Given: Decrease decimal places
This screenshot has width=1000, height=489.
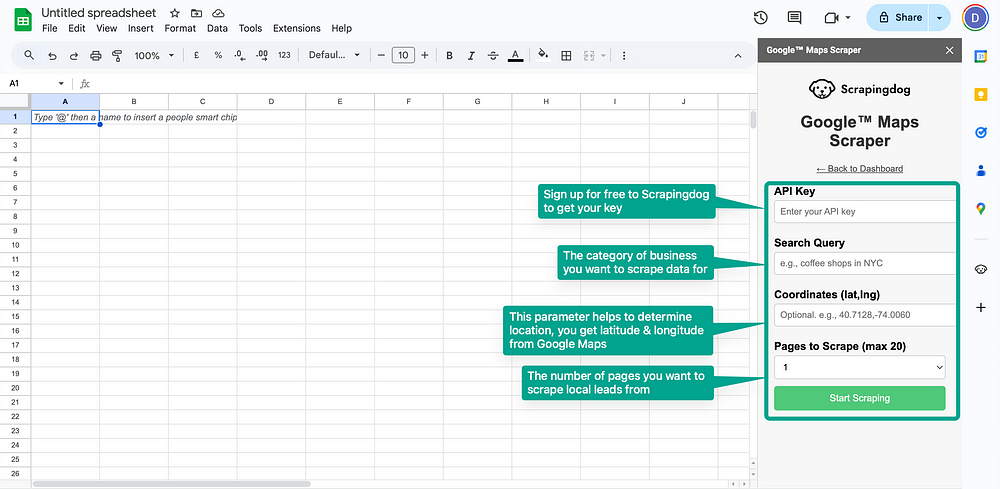Looking at the screenshot, I should 240,55.
